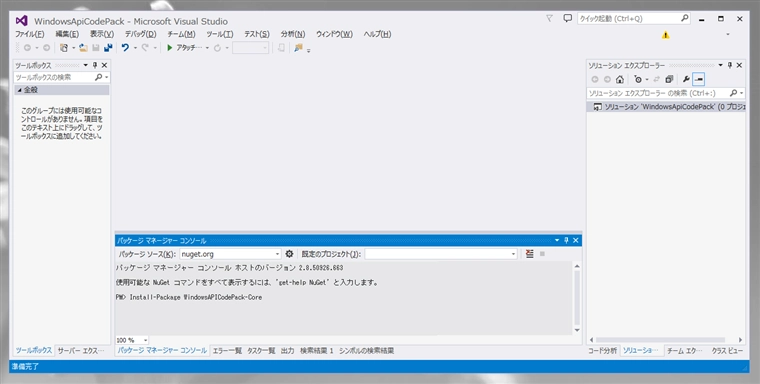This screenshot has height=384, width=760.
Task: Click the Find in Files toolbar icon
Action: [x=298, y=48]
